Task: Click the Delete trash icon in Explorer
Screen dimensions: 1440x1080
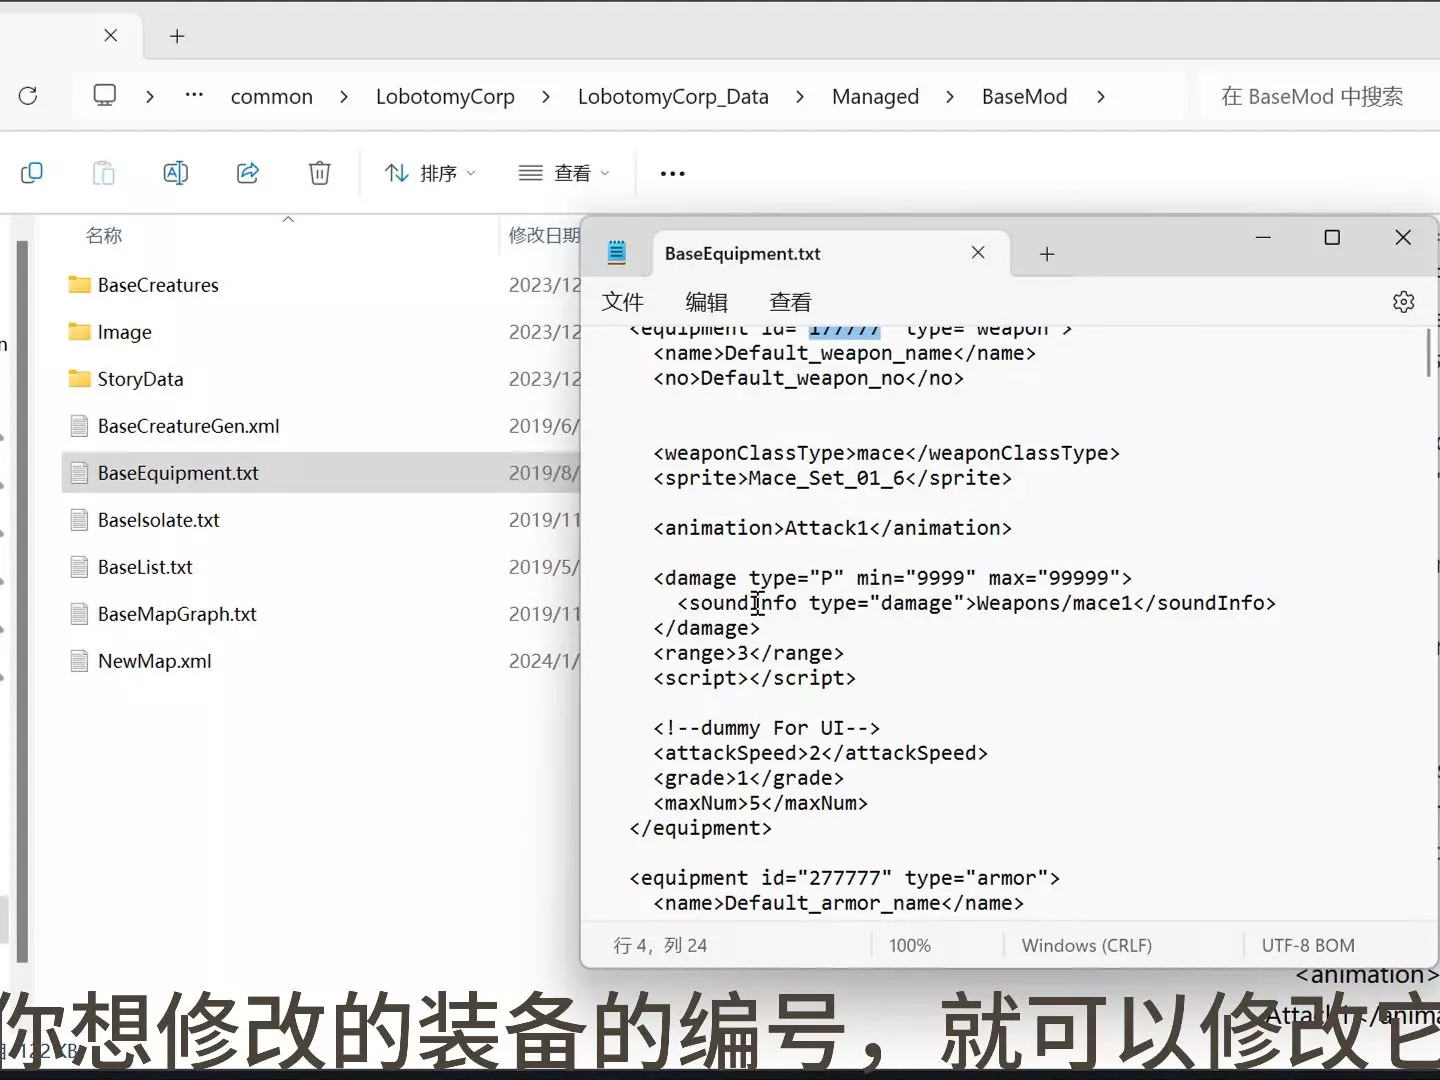Action: point(320,173)
